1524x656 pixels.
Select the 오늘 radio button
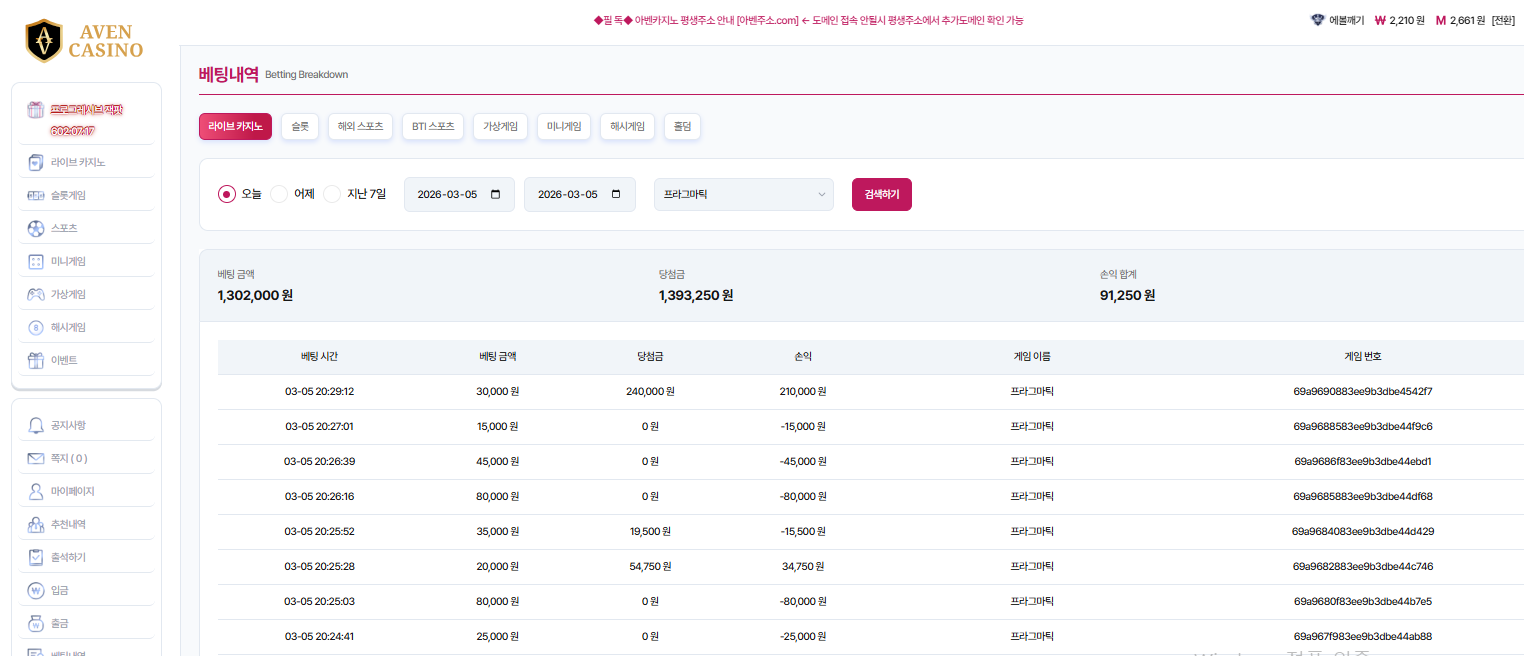tap(227, 194)
